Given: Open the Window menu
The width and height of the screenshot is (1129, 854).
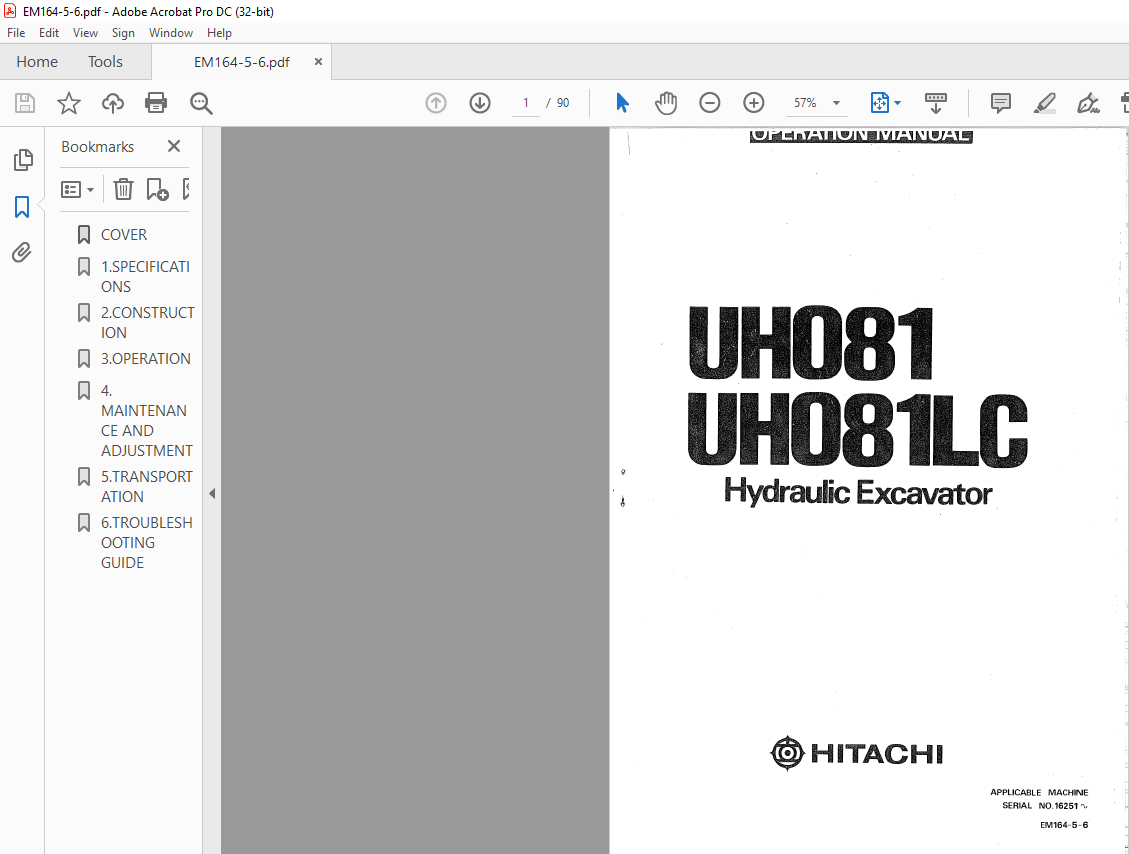Looking at the screenshot, I should pos(171,33).
